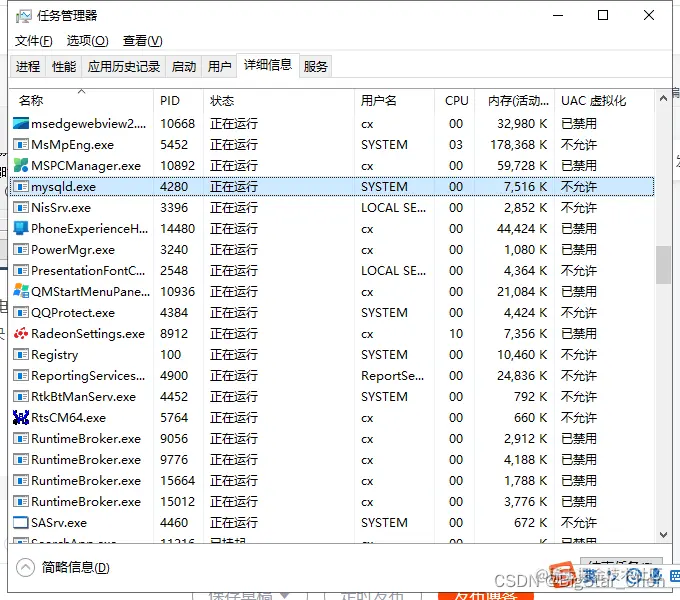The width and height of the screenshot is (680, 600).
Task: Click the Registry process icon
Action: [21, 355]
